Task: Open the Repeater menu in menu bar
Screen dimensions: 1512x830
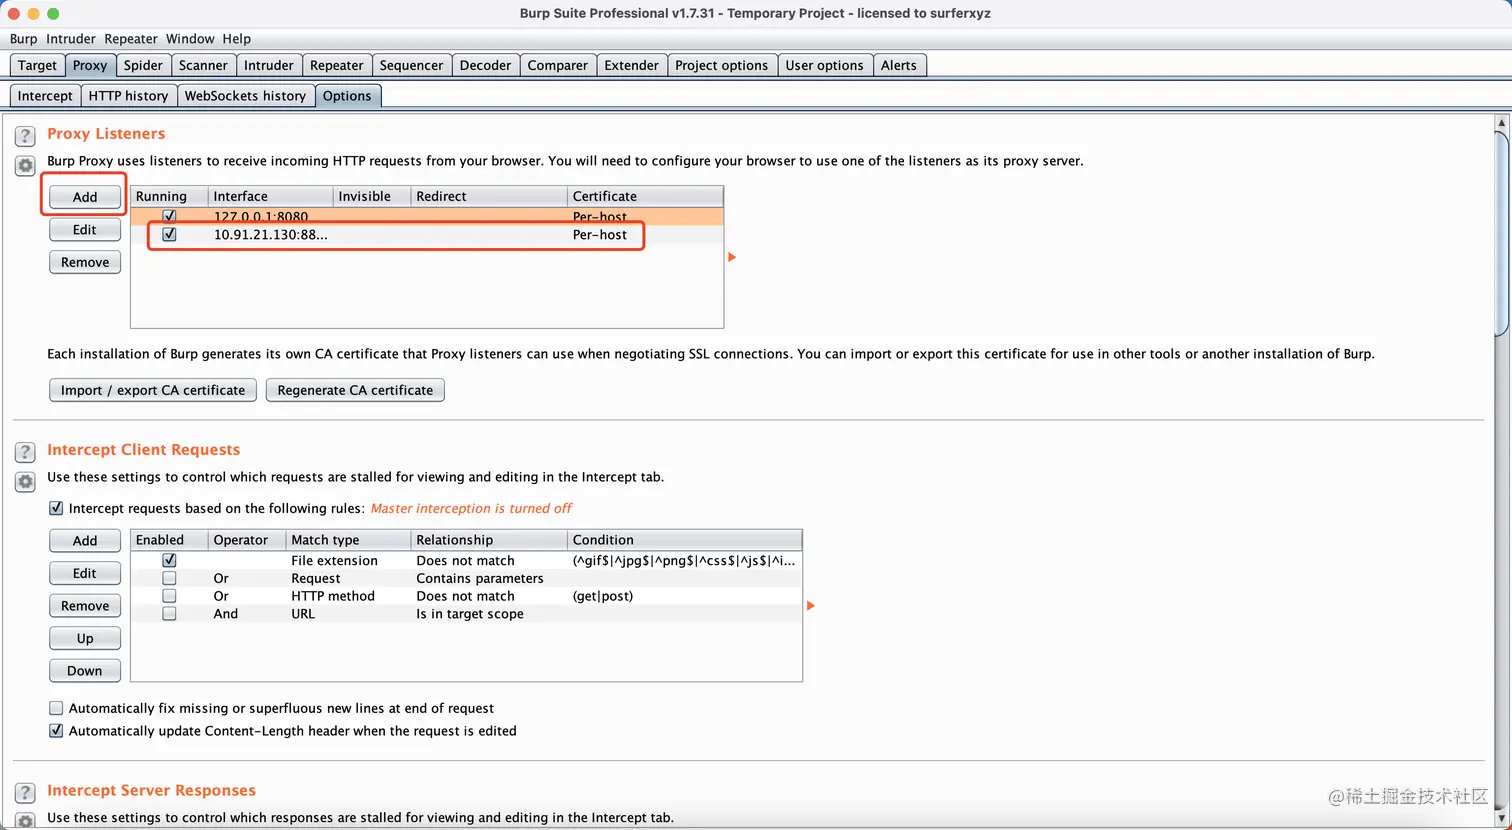Action: [x=131, y=39]
